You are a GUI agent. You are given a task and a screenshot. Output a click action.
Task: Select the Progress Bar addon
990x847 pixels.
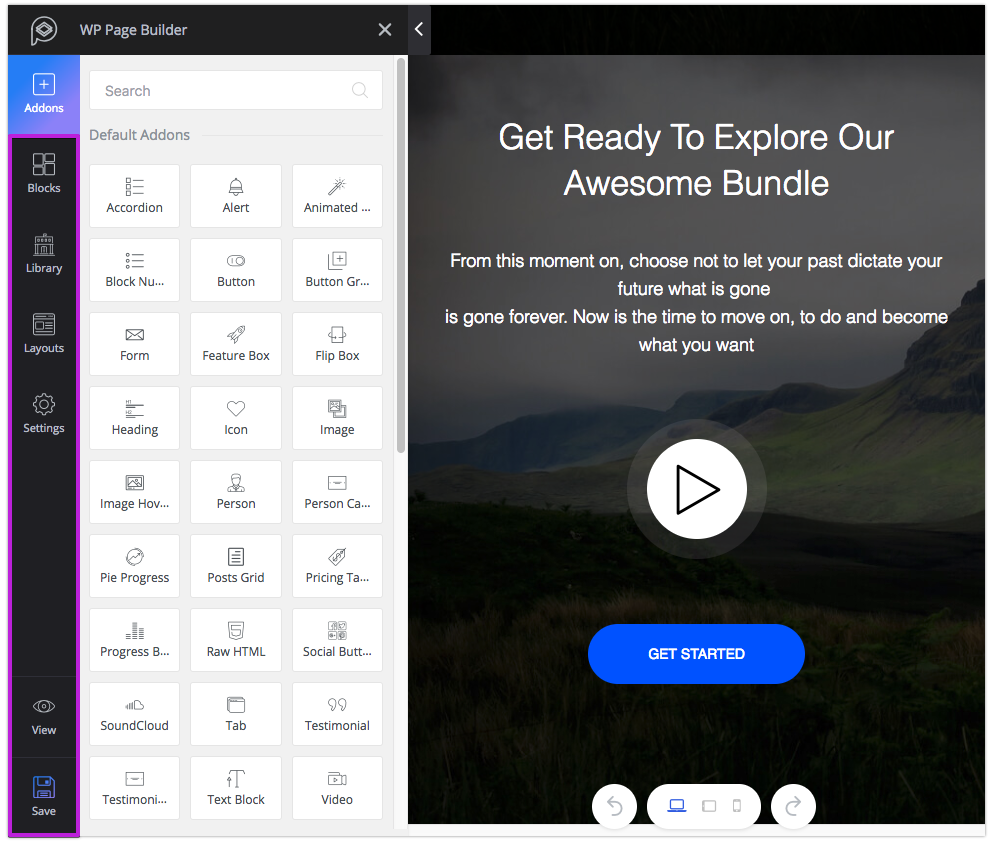coord(134,639)
